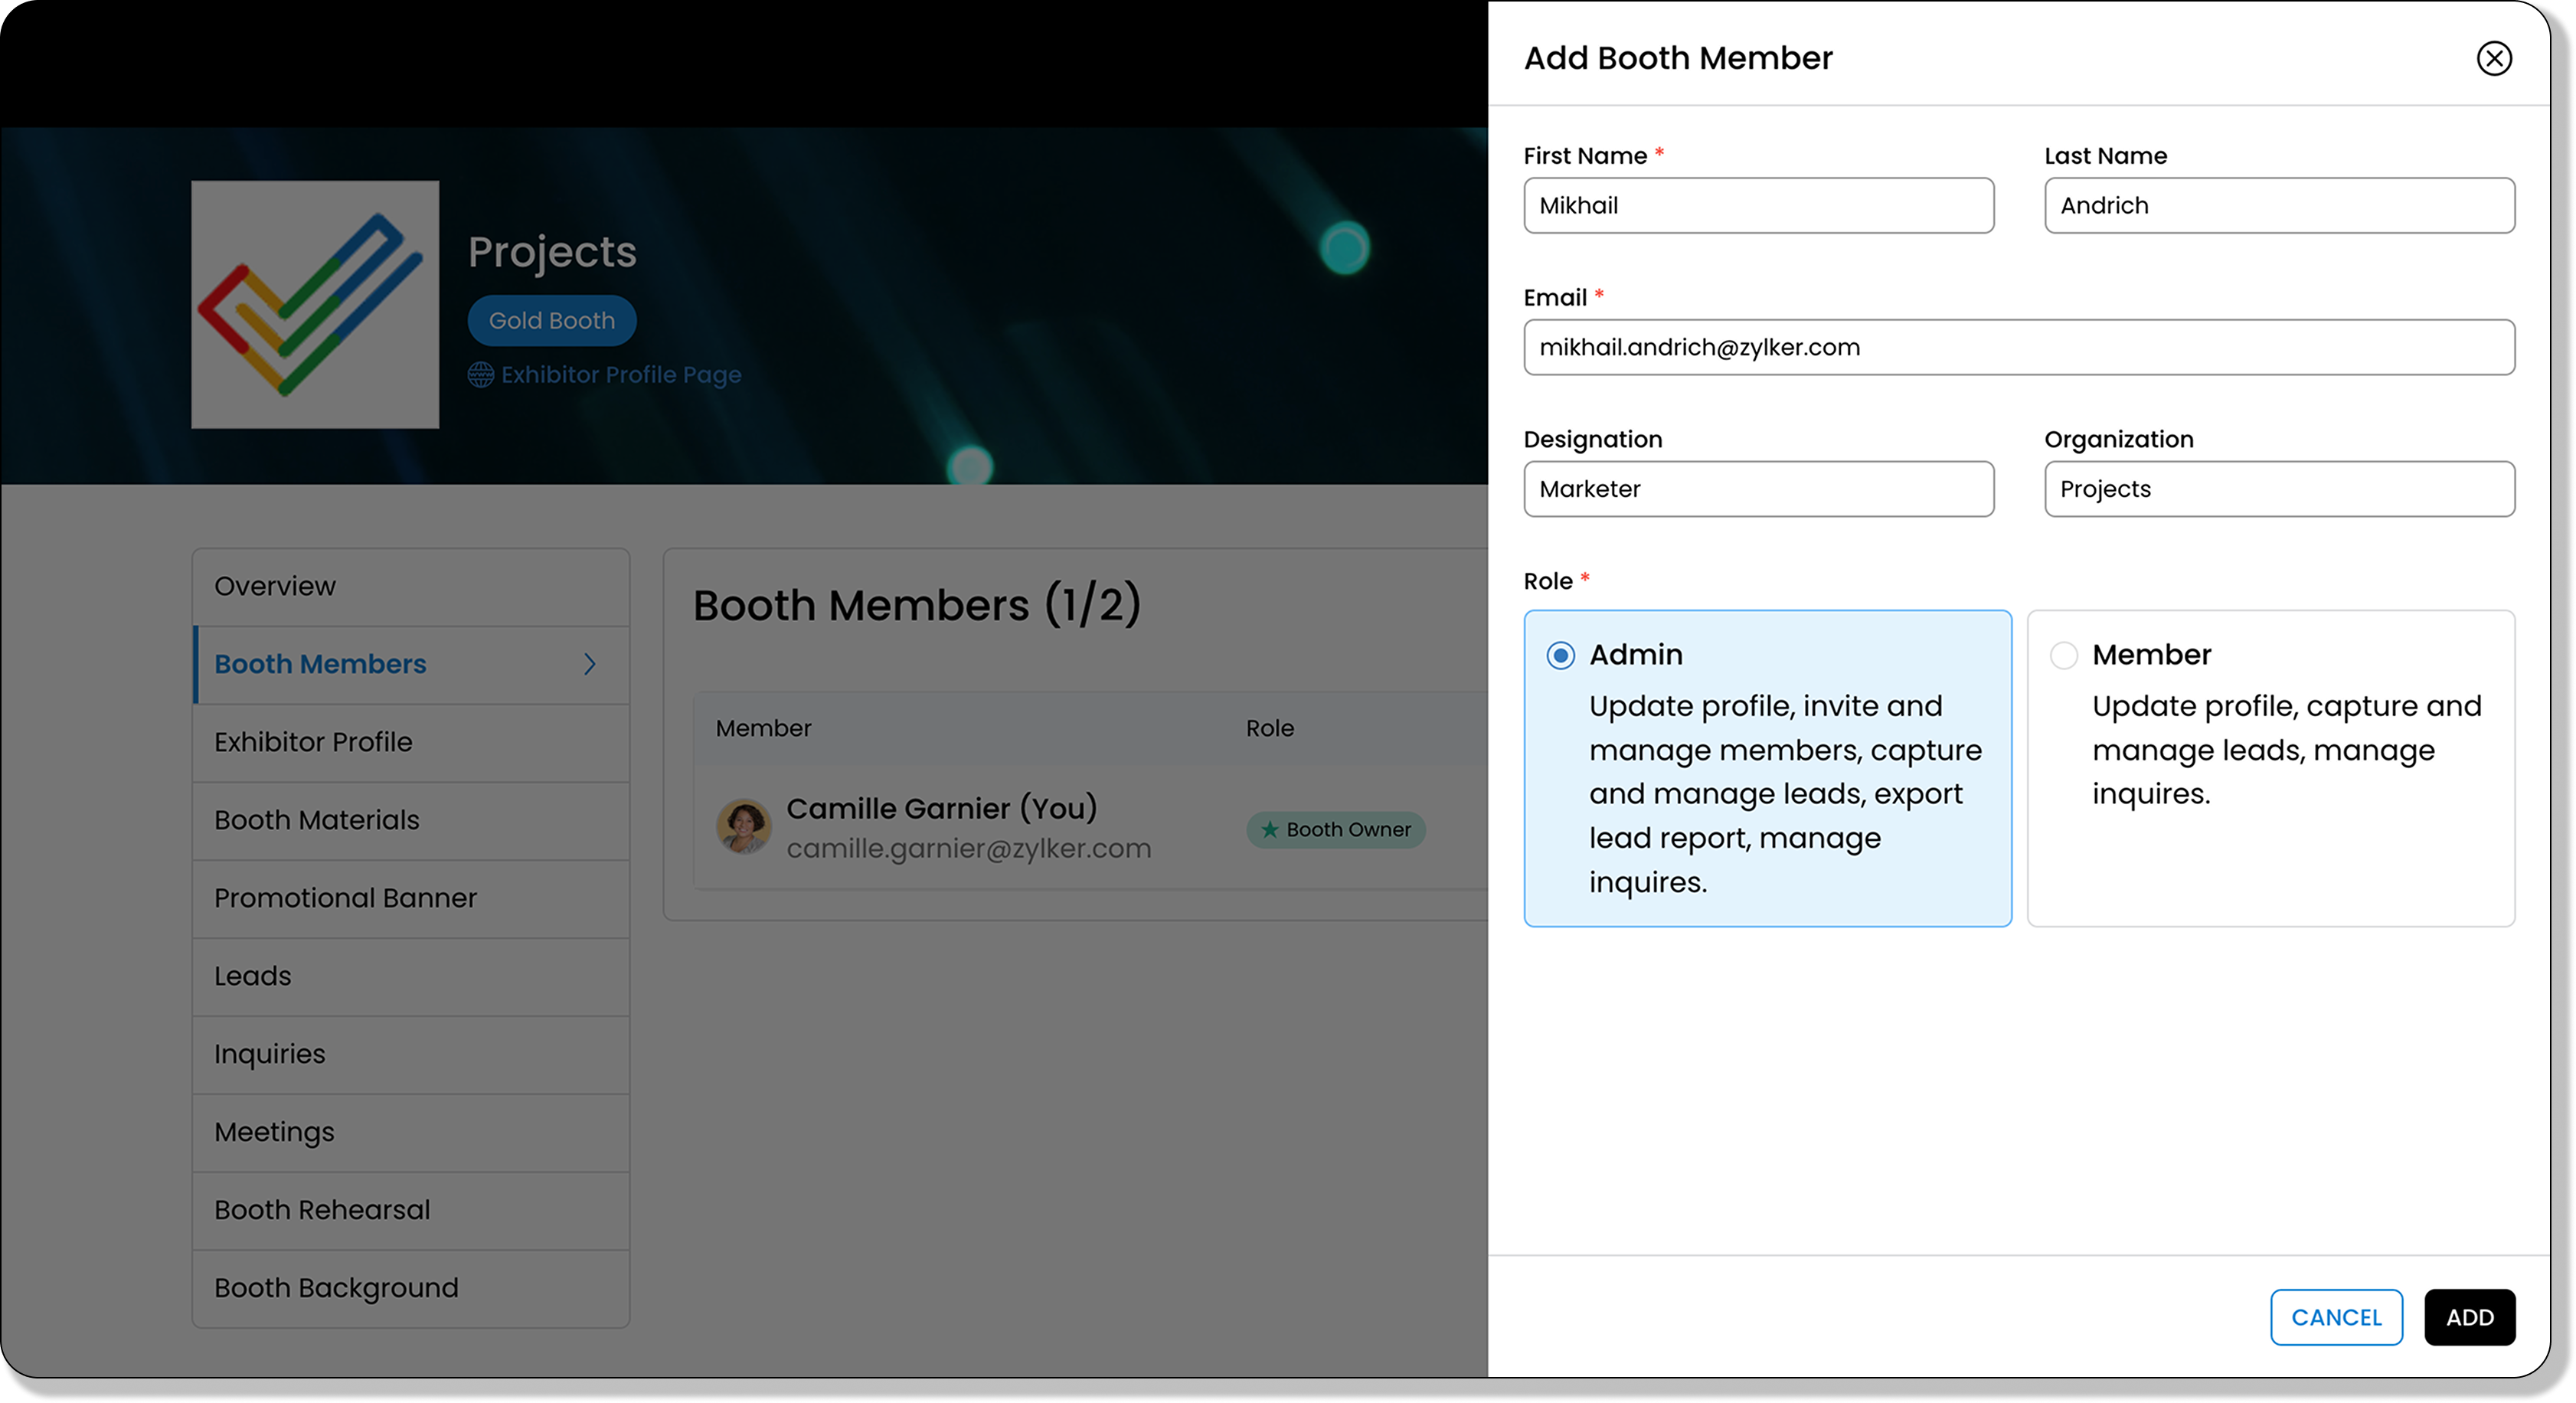The height and width of the screenshot is (1403, 2576).
Task: Open the Exhibitor Profile Page link
Action: [620, 375]
